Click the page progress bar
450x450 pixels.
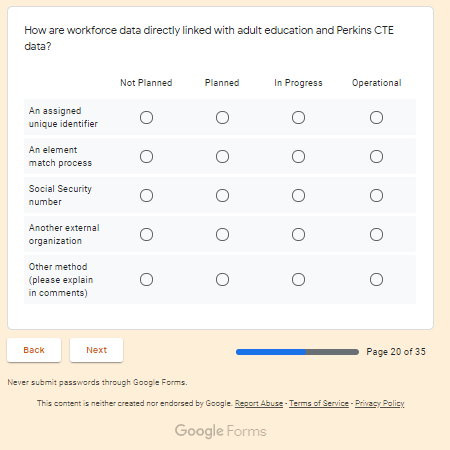click(x=297, y=352)
